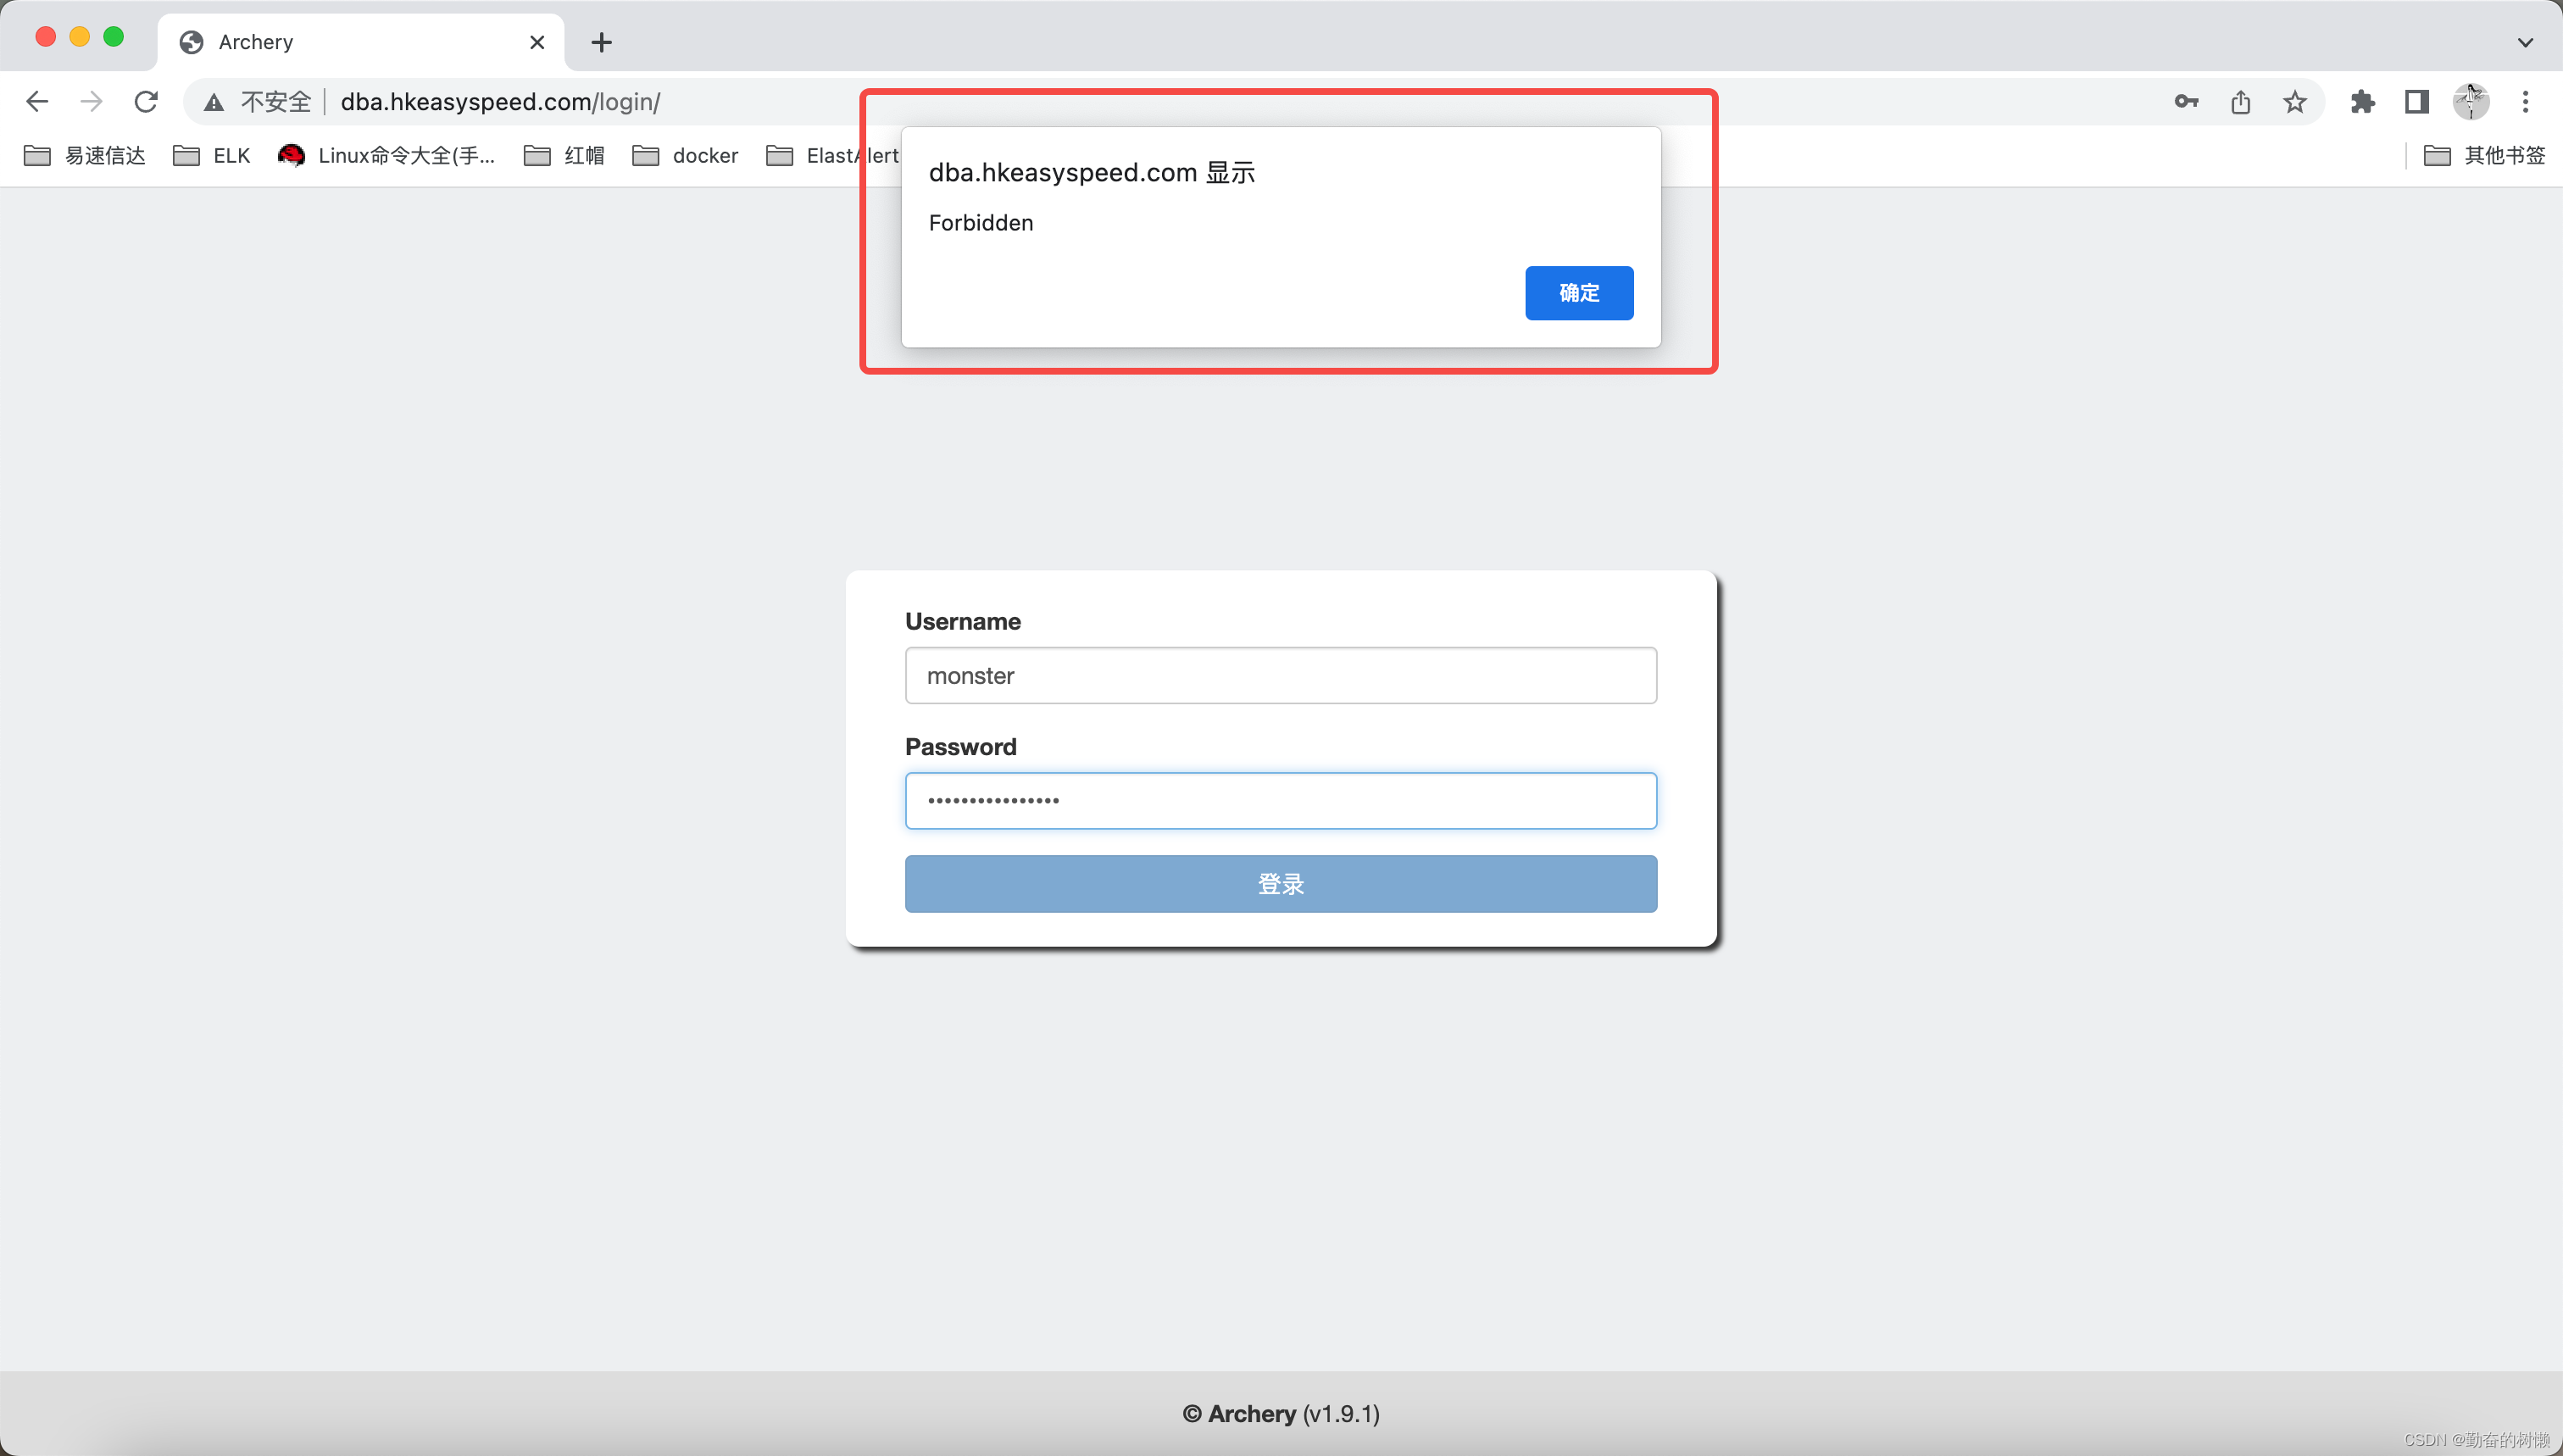Open the ELK bookmarks folder
This screenshot has height=1456, width=2563.
(x=212, y=155)
